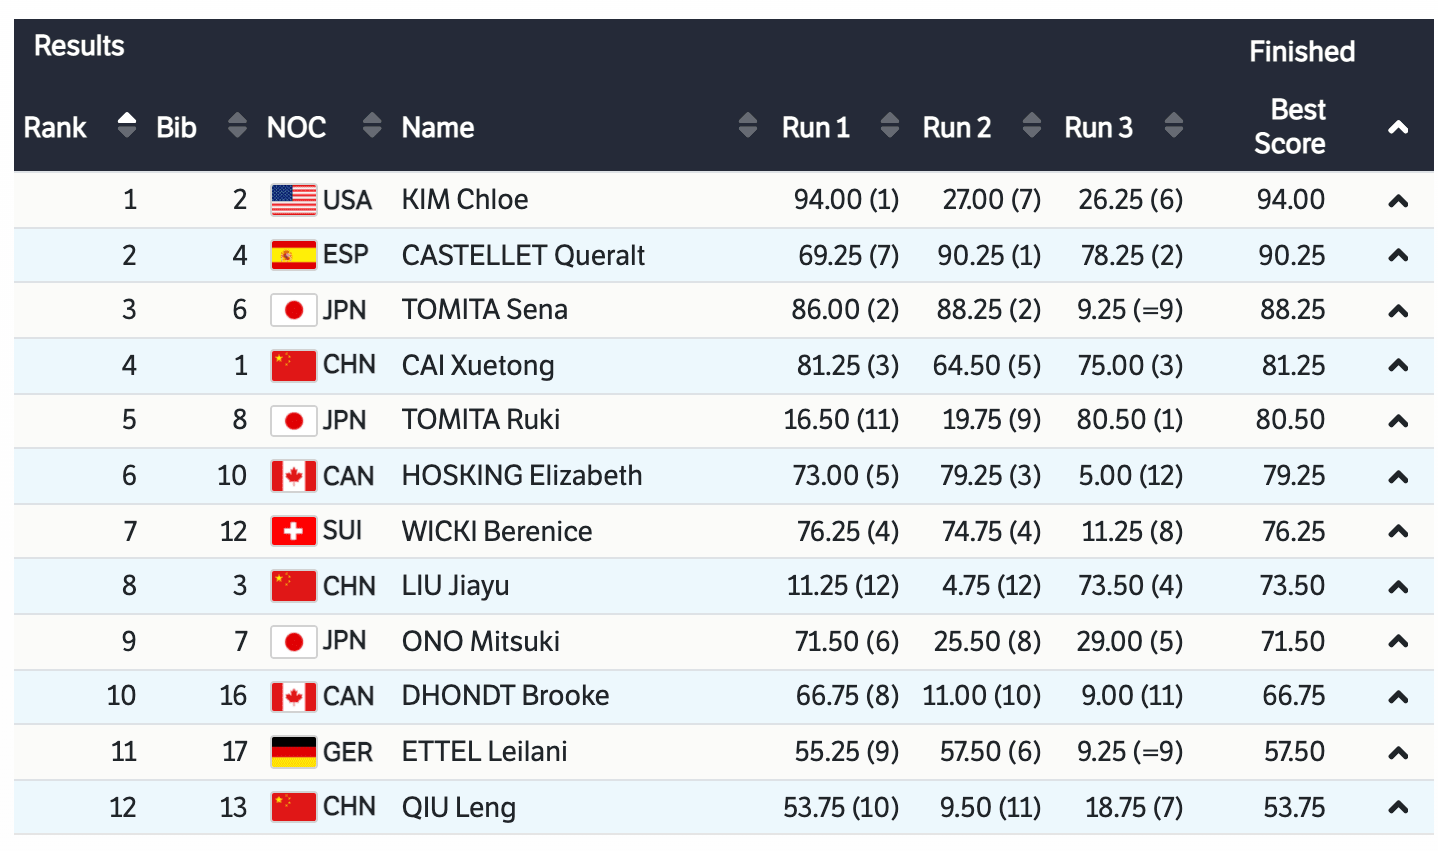Select TOMITA Sena's name
Image resolution: width=1438 pixels, height=851 pixels.
coord(485,310)
